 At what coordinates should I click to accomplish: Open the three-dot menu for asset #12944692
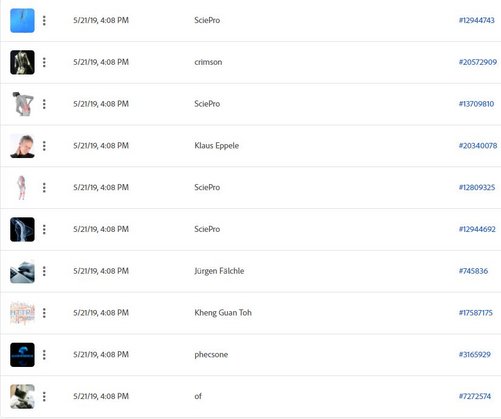pos(44,229)
